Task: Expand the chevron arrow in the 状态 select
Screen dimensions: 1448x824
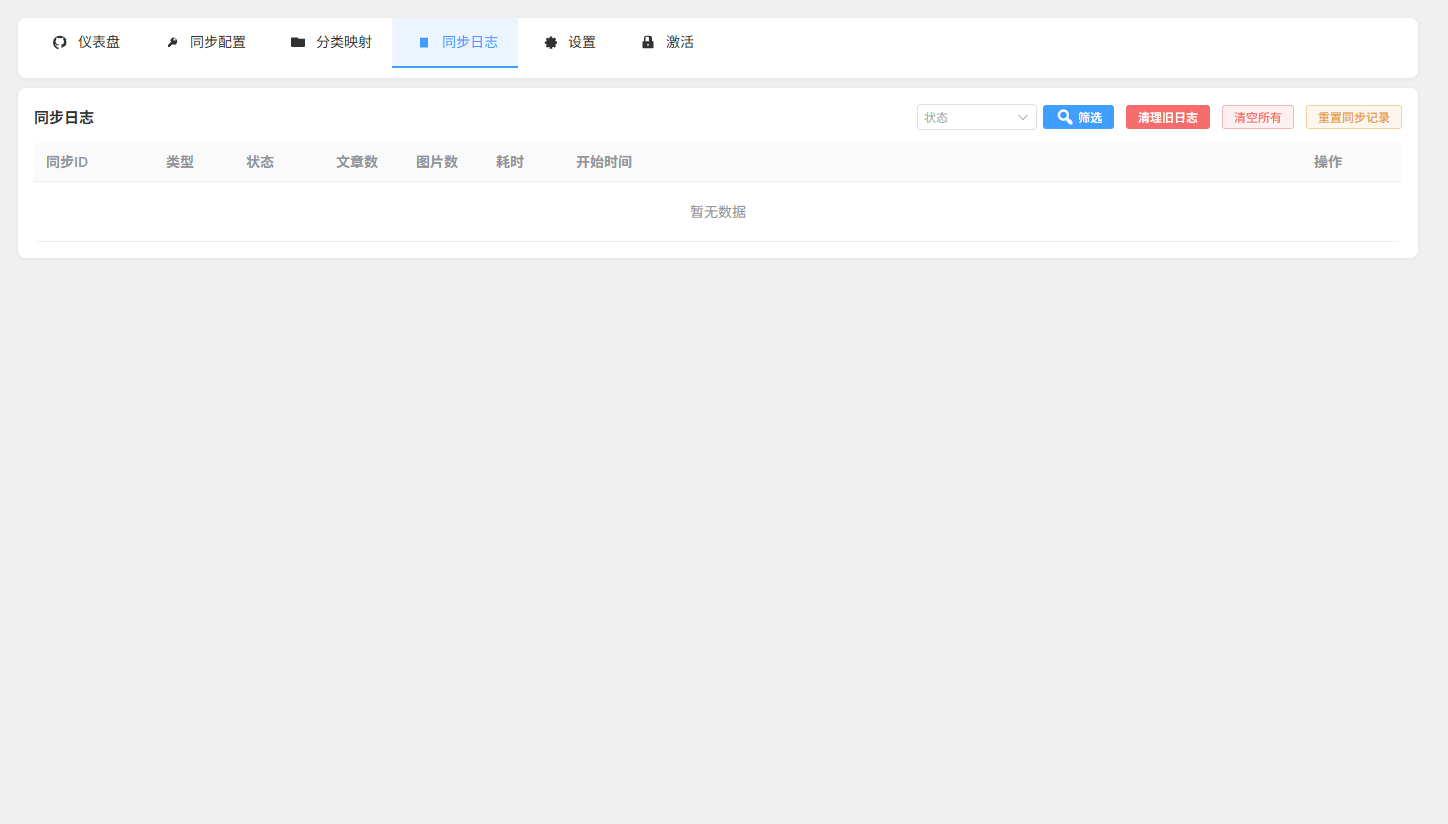Action: click(x=1023, y=117)
